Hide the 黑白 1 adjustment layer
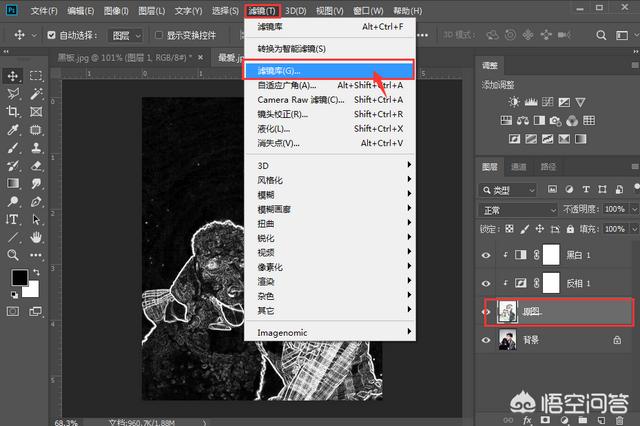640x426 pixels. click(486, 255)
